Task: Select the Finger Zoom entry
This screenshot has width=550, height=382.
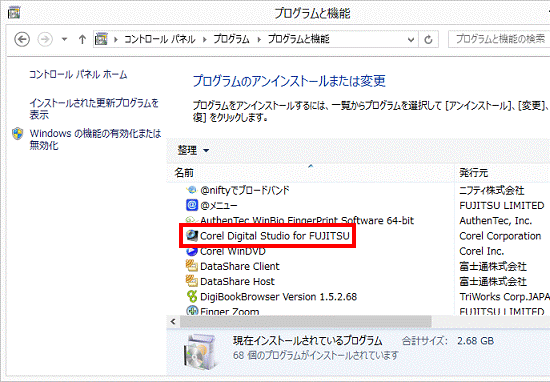Action: tap(229, 311)
